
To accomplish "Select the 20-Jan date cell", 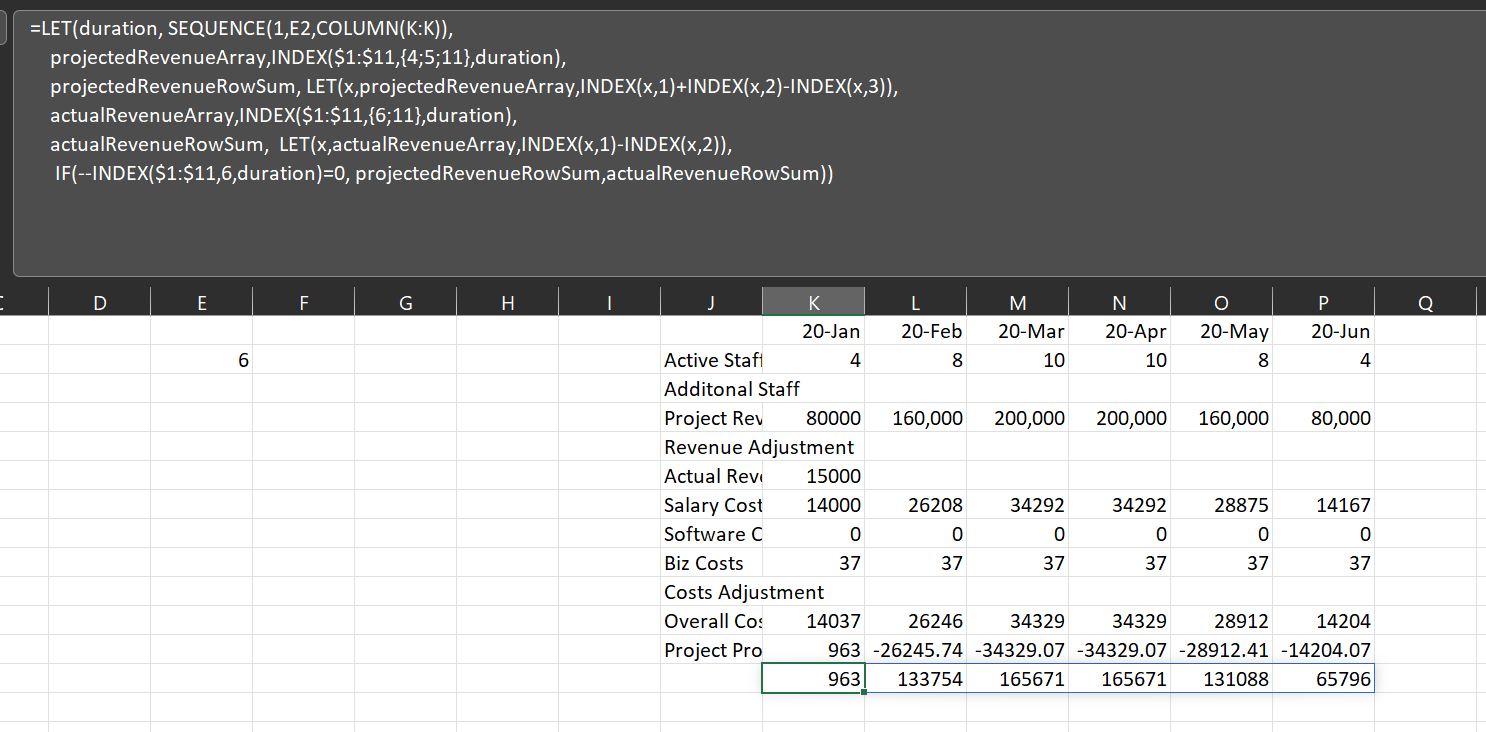I will tap(813, 331).
